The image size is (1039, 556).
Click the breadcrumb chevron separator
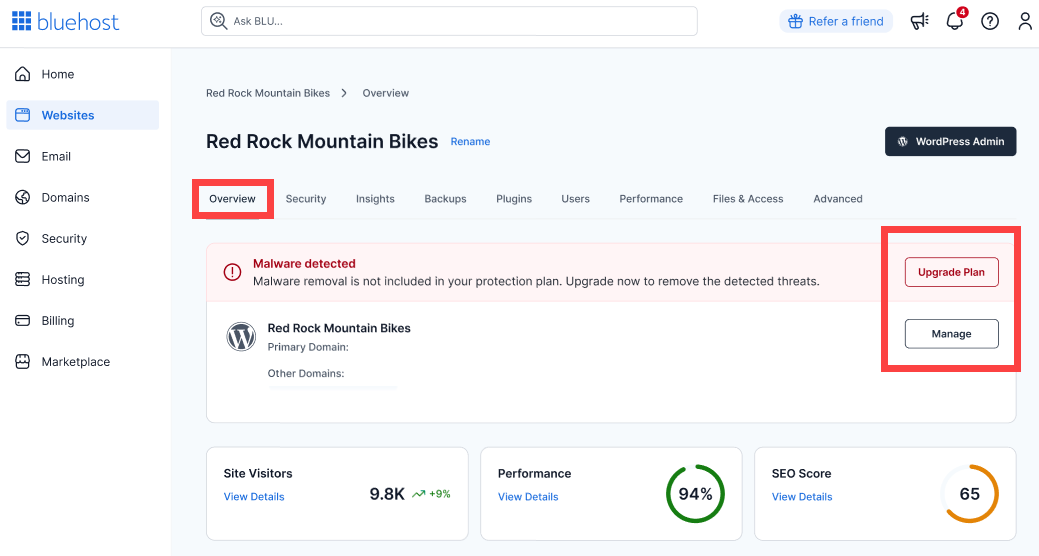[344, 93]
